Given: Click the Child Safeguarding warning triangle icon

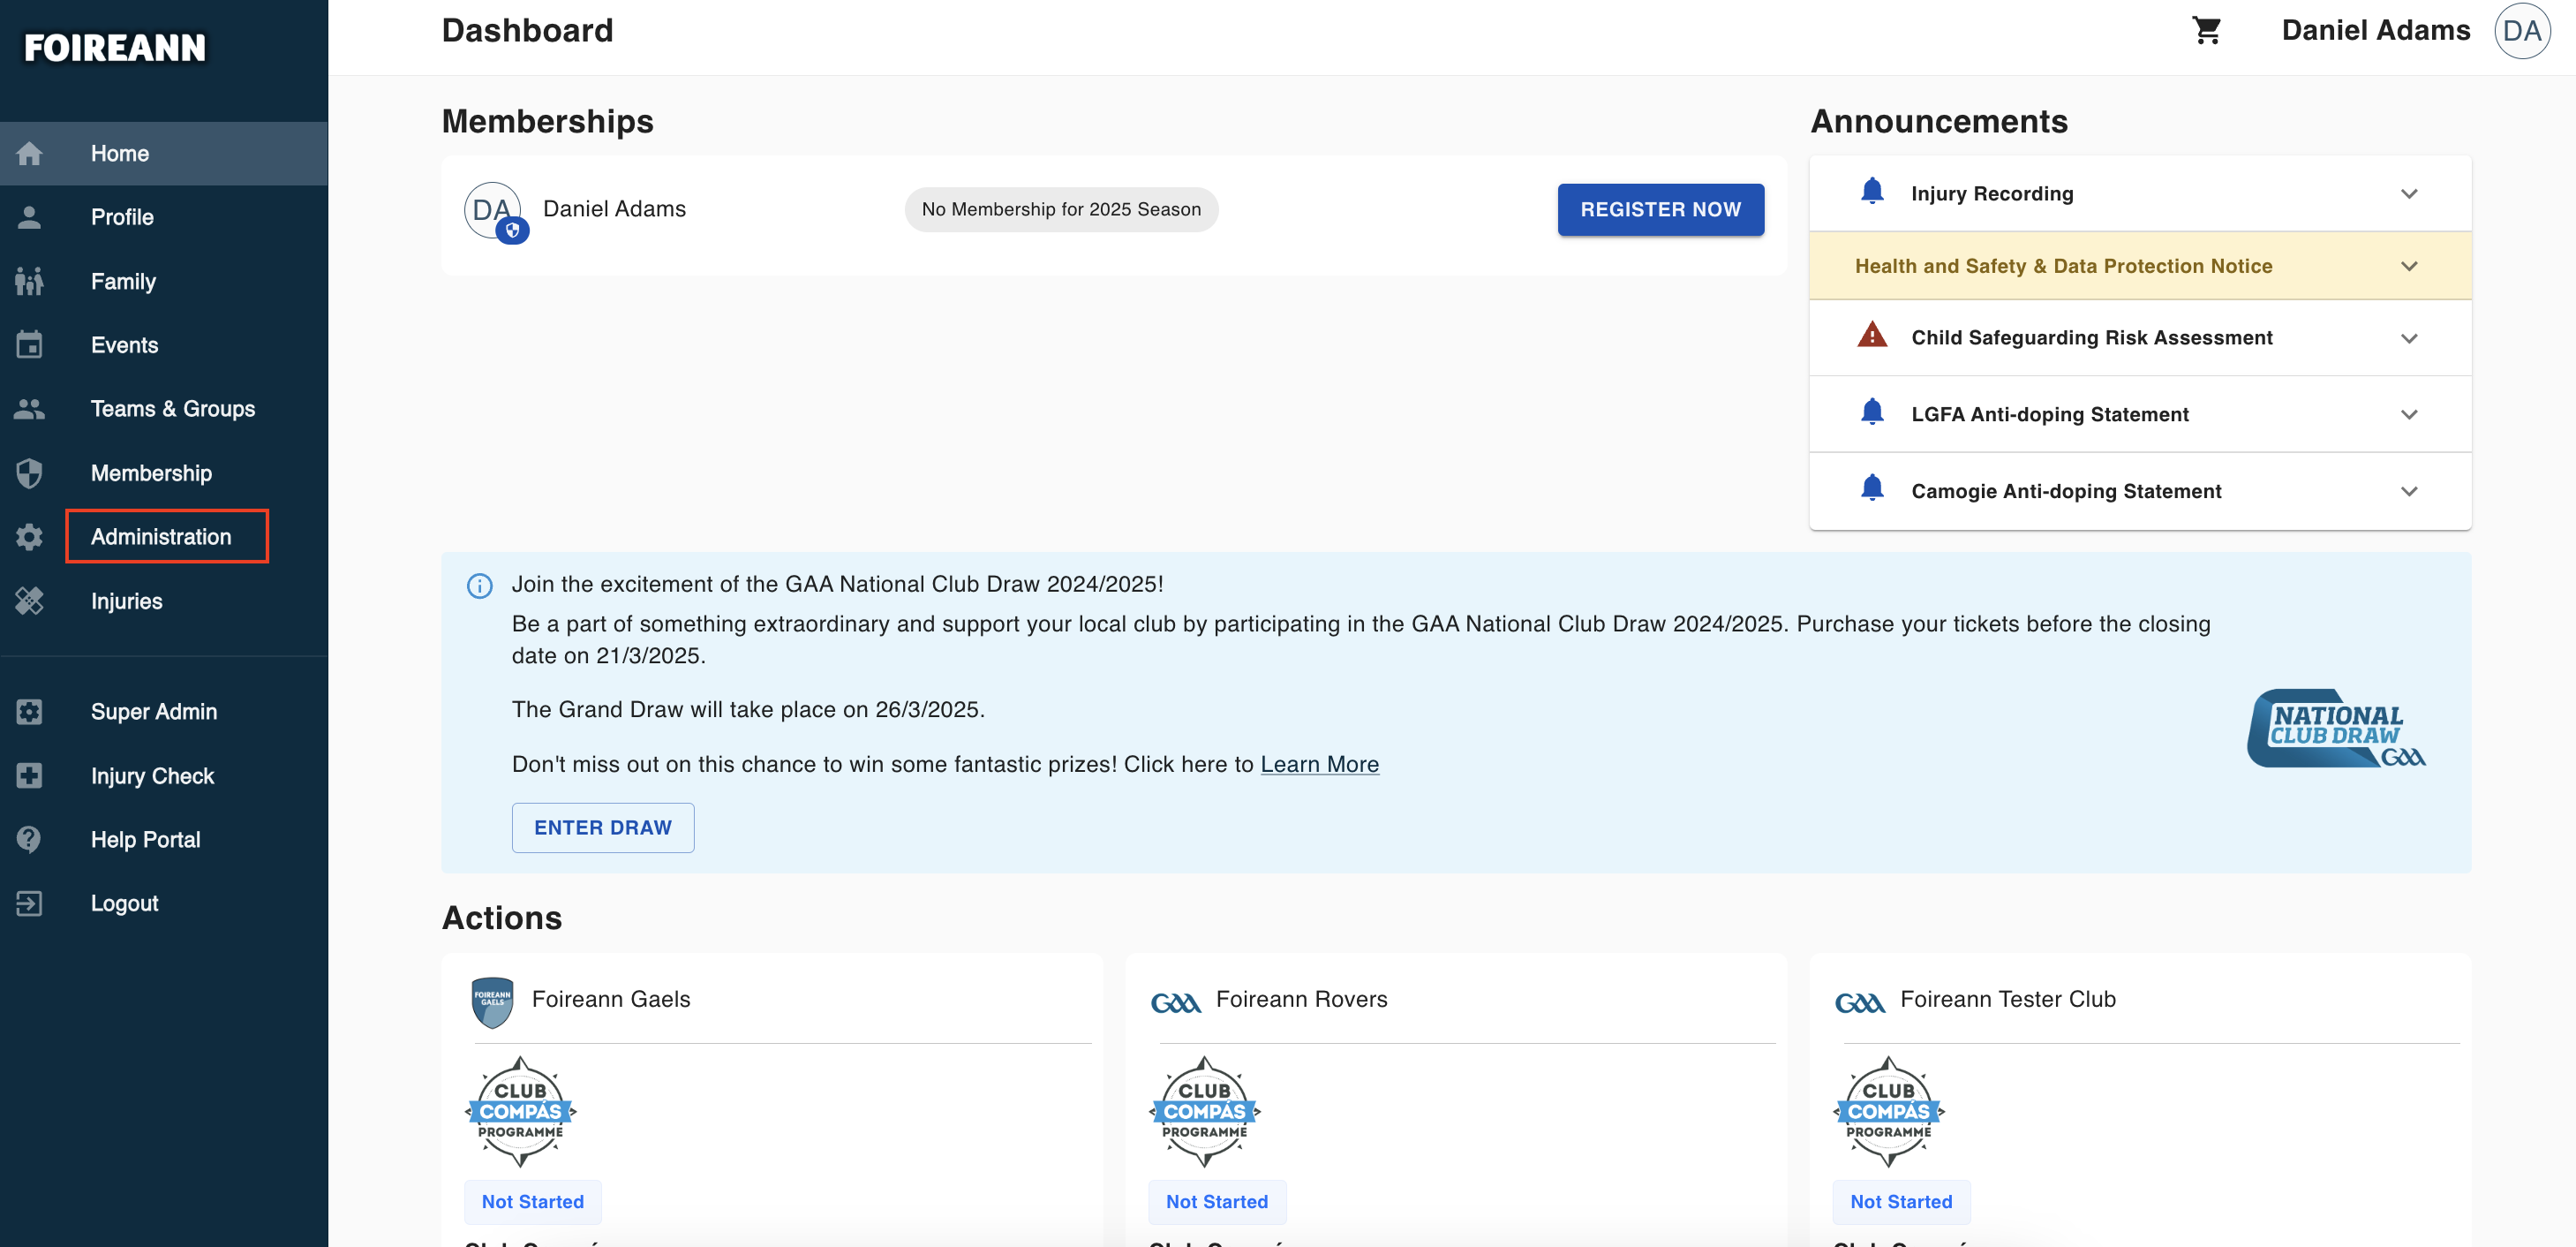Looking at the screenshot, I should coord(1872,336).
